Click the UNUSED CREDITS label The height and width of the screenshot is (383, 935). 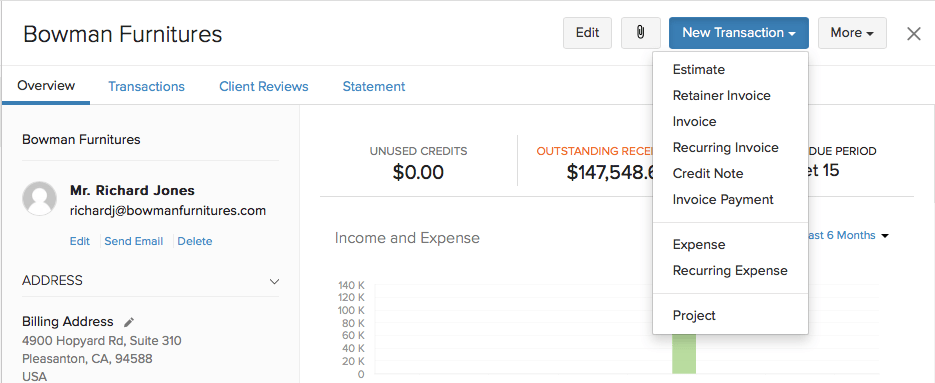419,152
